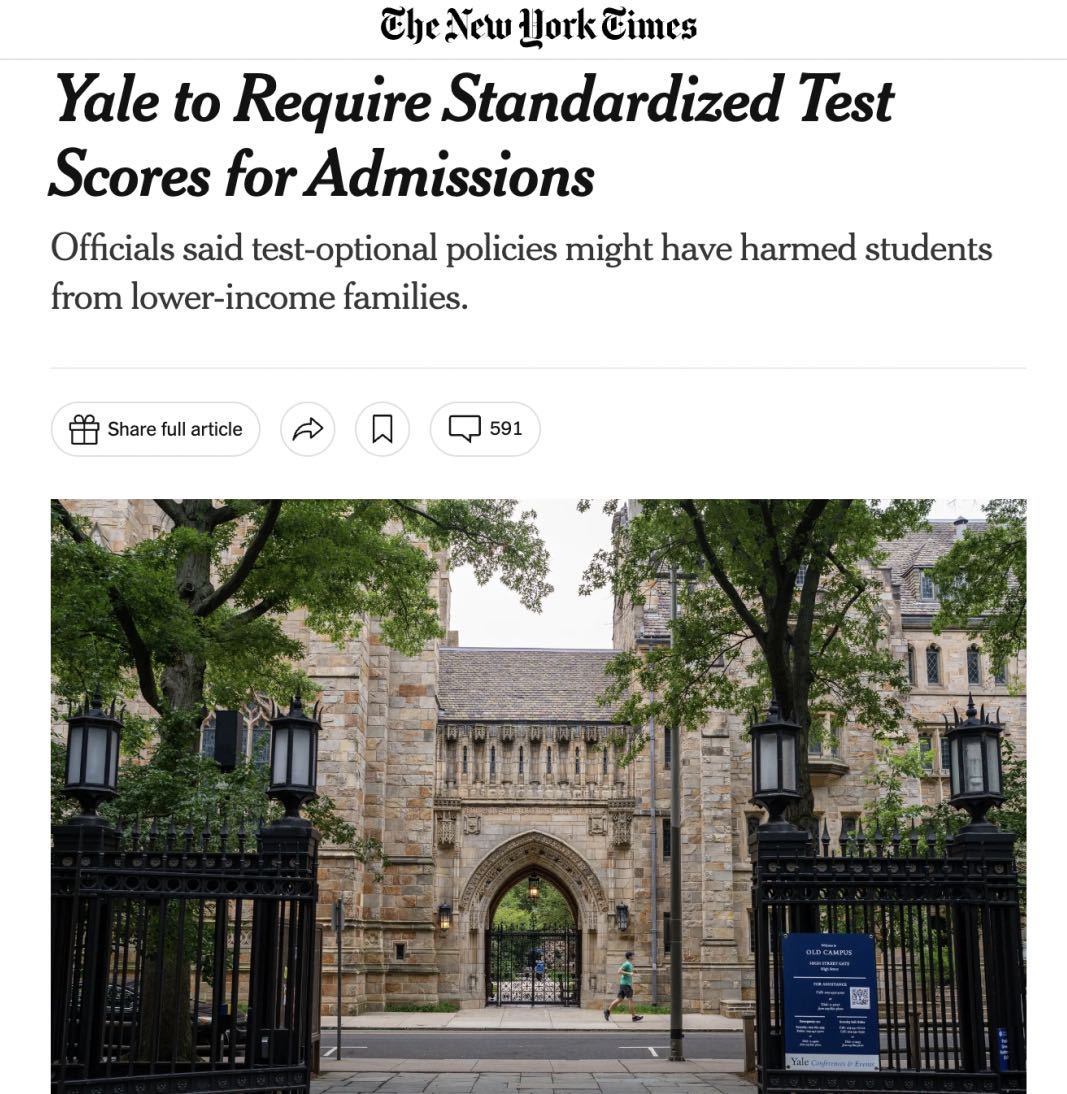
Task: Click the divider line below the summary
Action: (x=538, y=368)
